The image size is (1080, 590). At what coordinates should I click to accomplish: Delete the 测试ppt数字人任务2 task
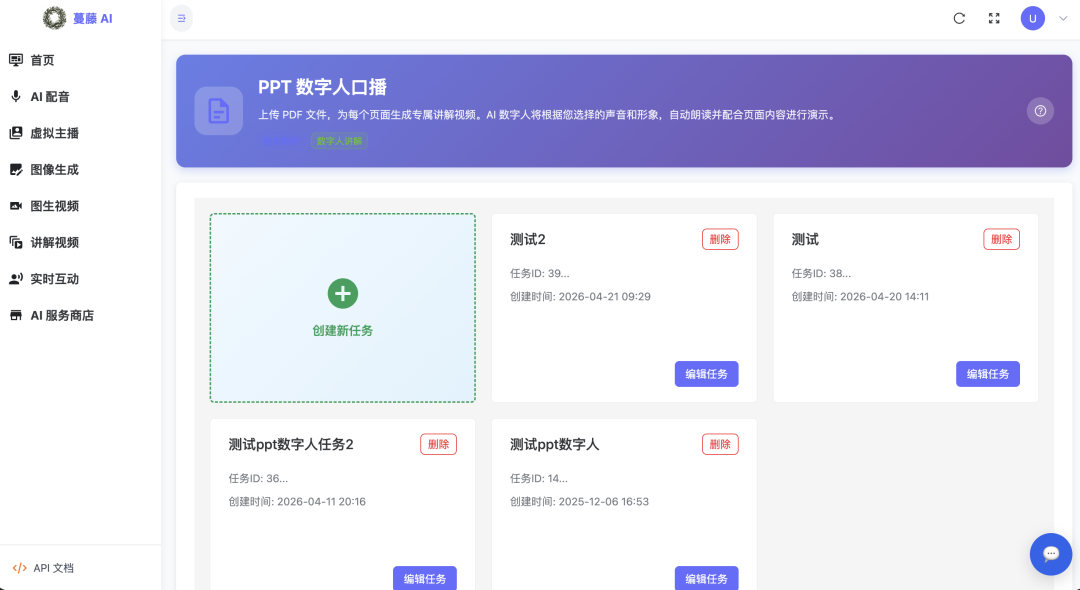(x=438, y=444)
